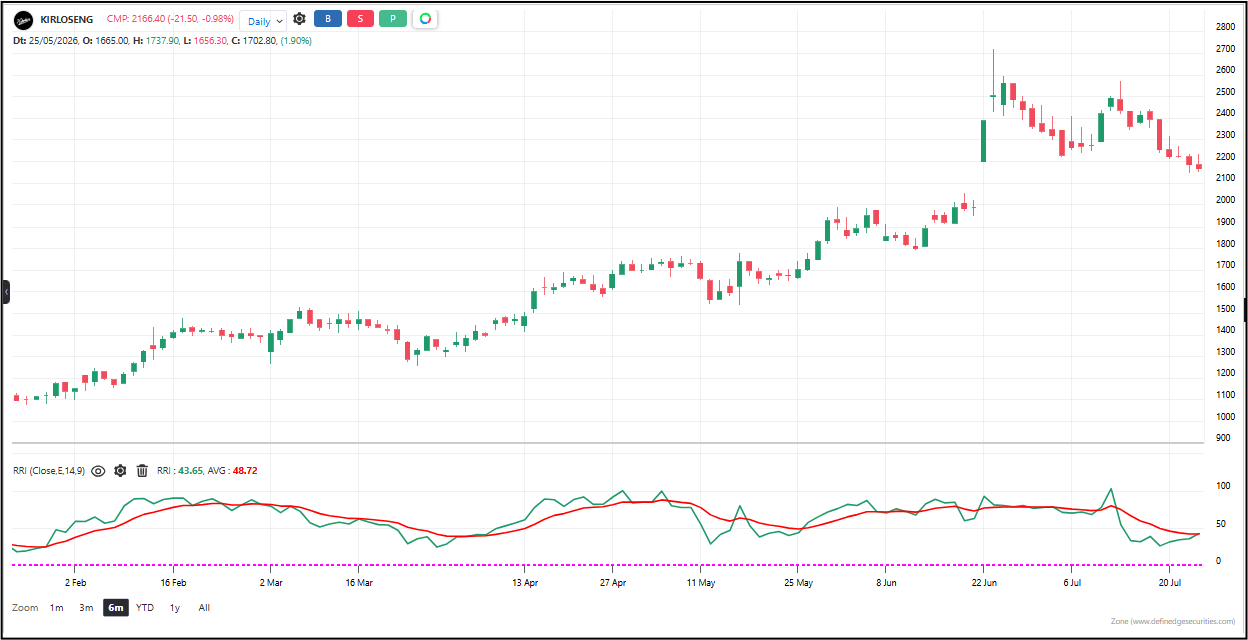Open RRI indicator settings gear
This screenshot has width=1248, height=640.
(120, 470)
